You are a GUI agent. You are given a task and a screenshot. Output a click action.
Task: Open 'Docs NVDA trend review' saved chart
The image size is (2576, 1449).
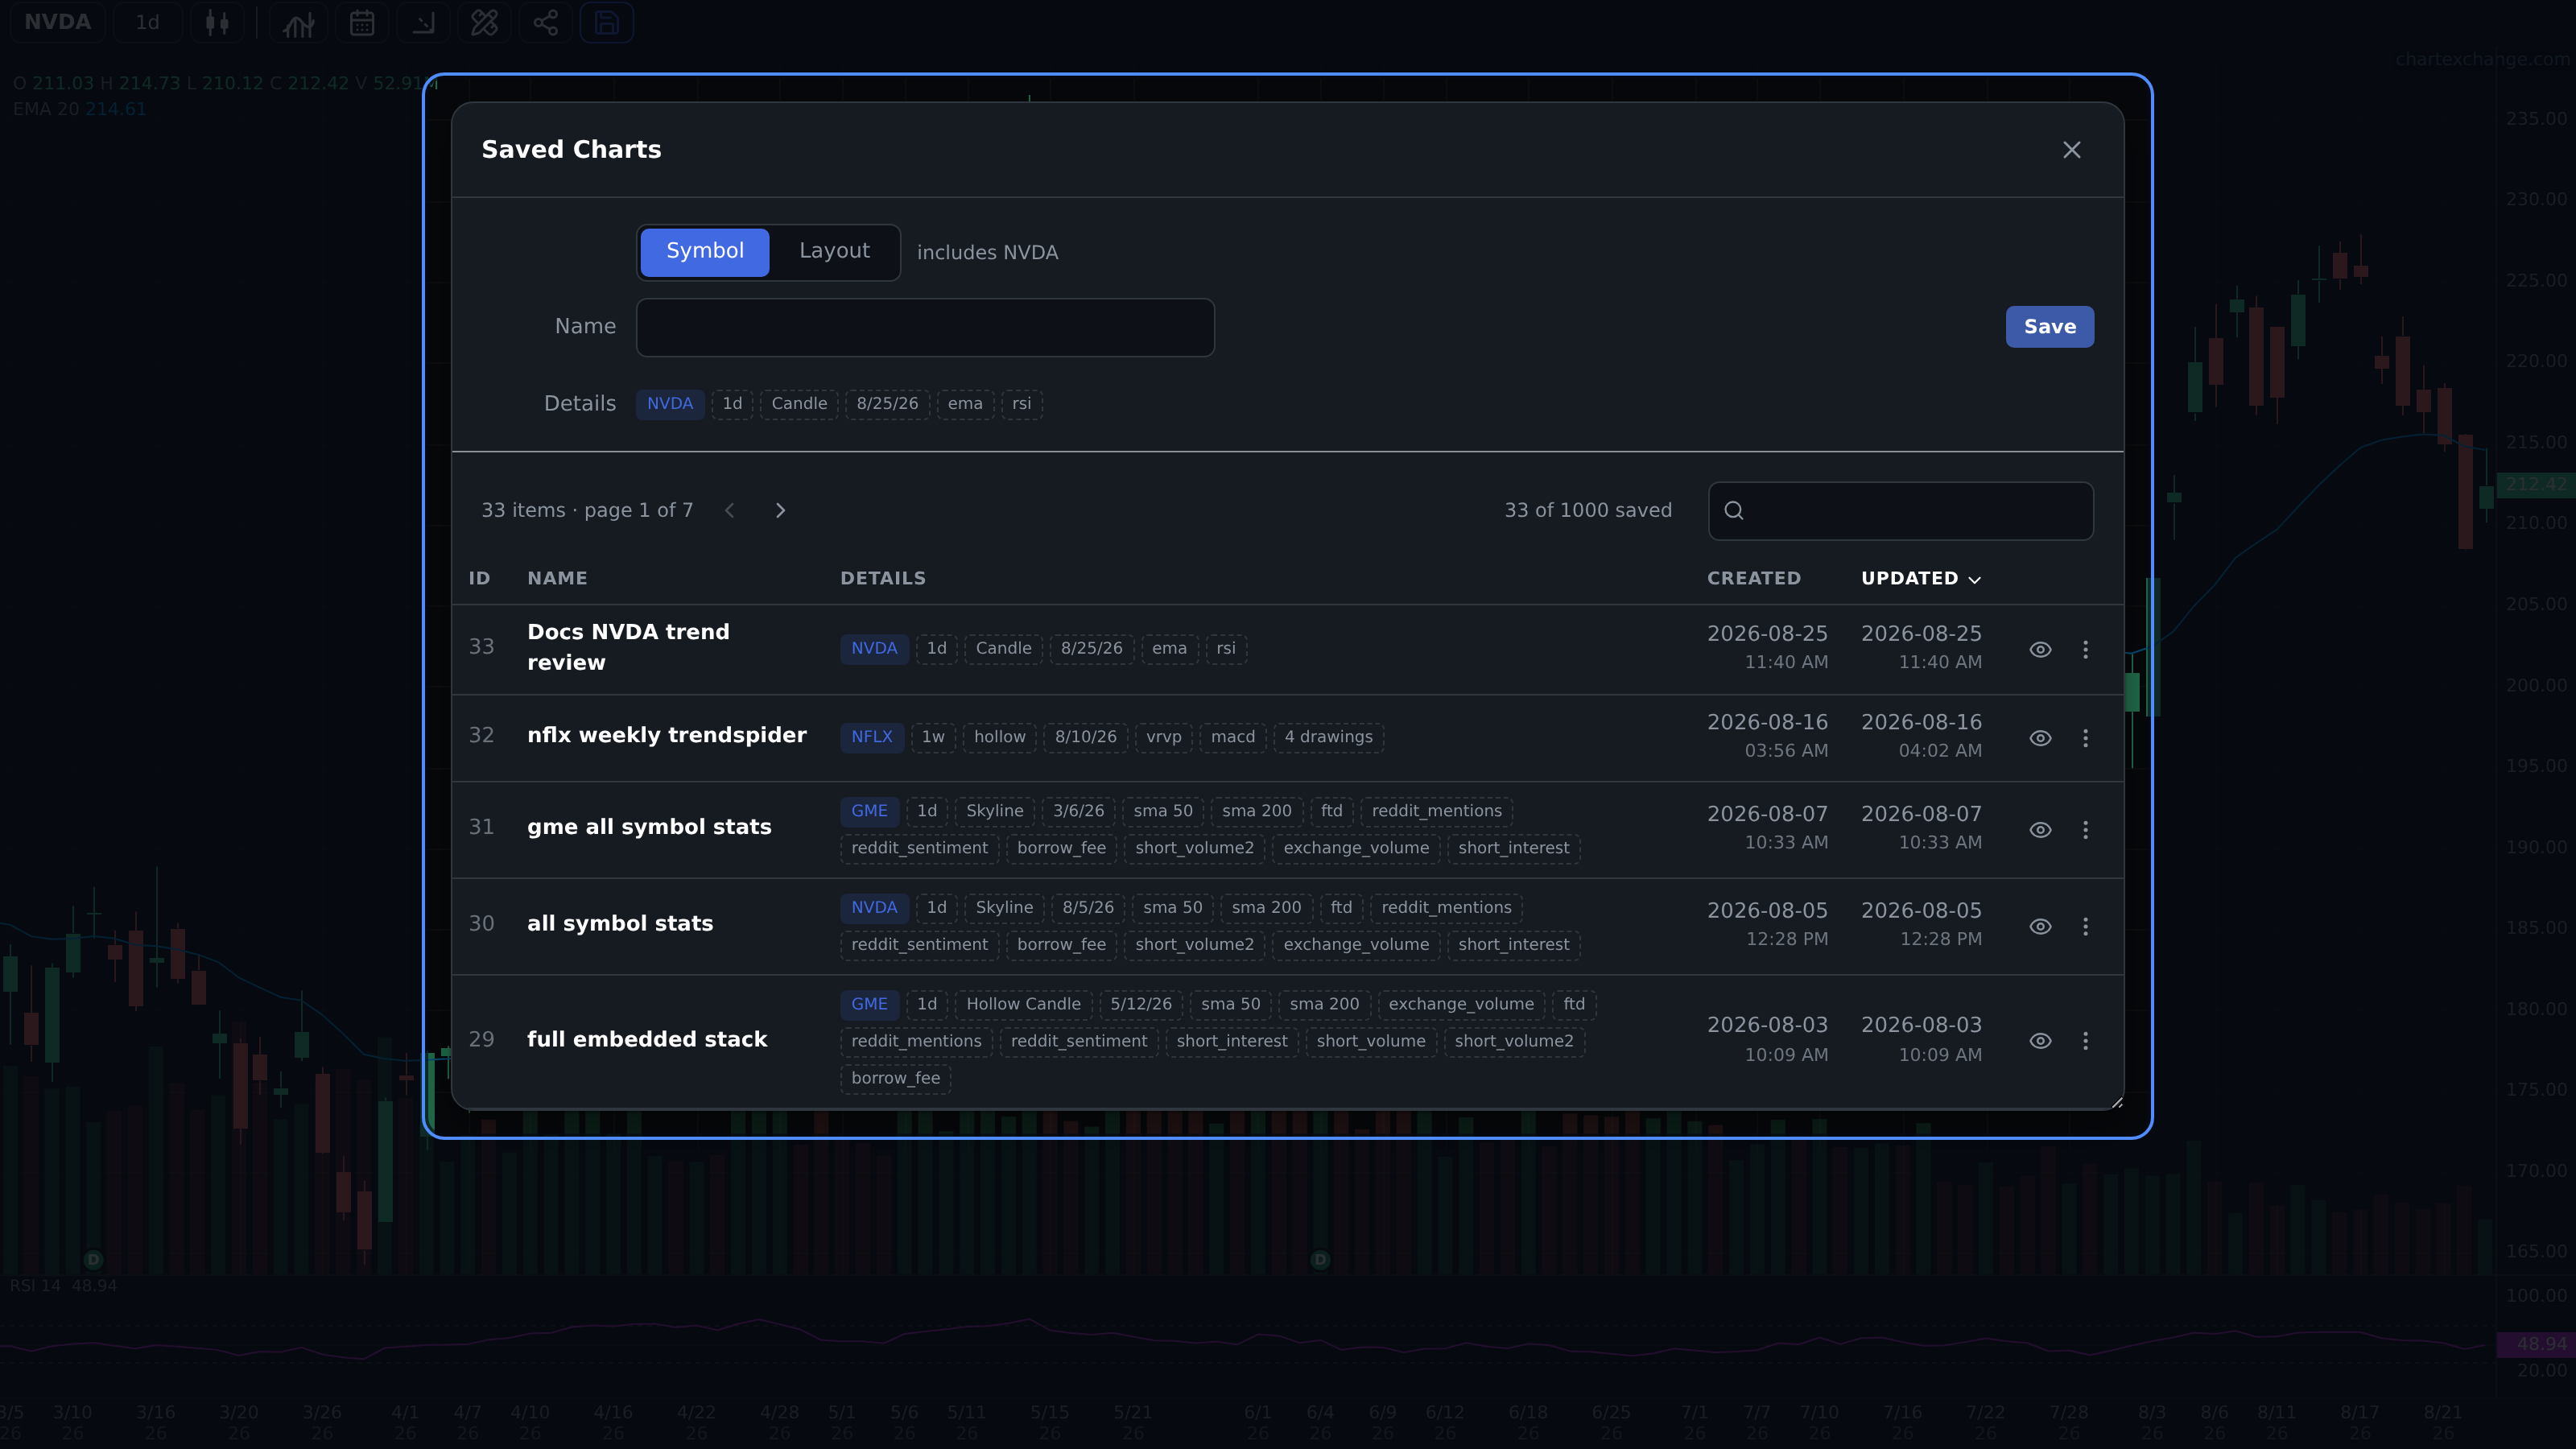(x=628, y=647)
